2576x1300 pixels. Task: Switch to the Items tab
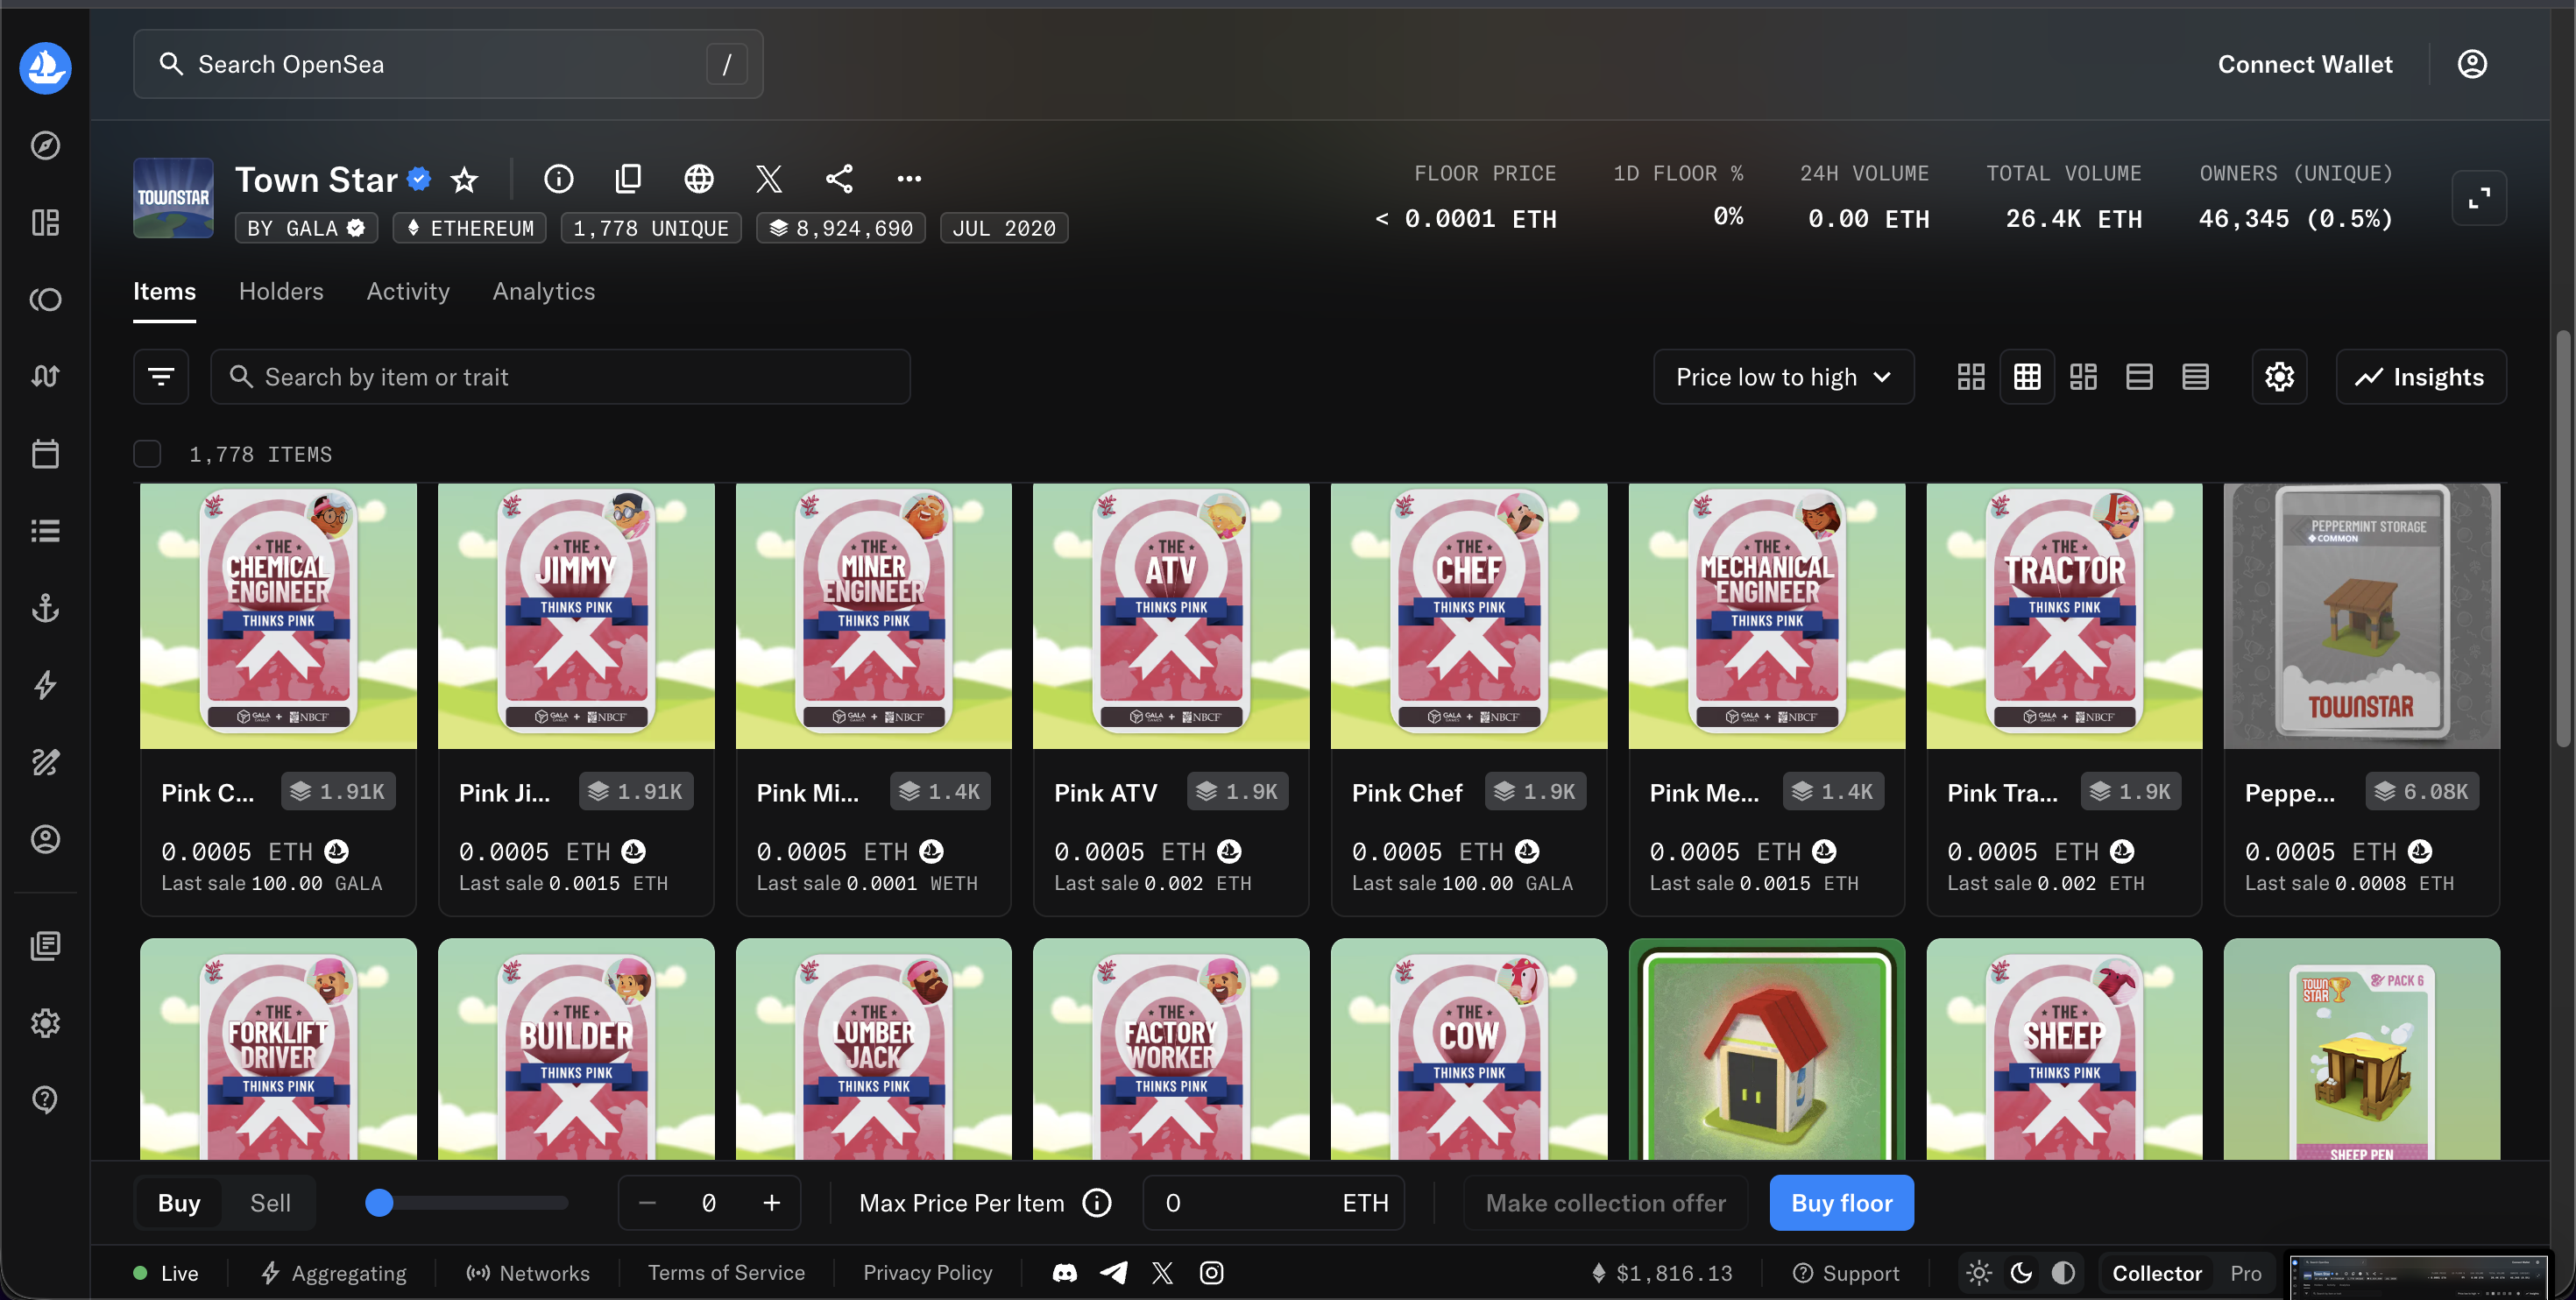[x=164, y=291]
